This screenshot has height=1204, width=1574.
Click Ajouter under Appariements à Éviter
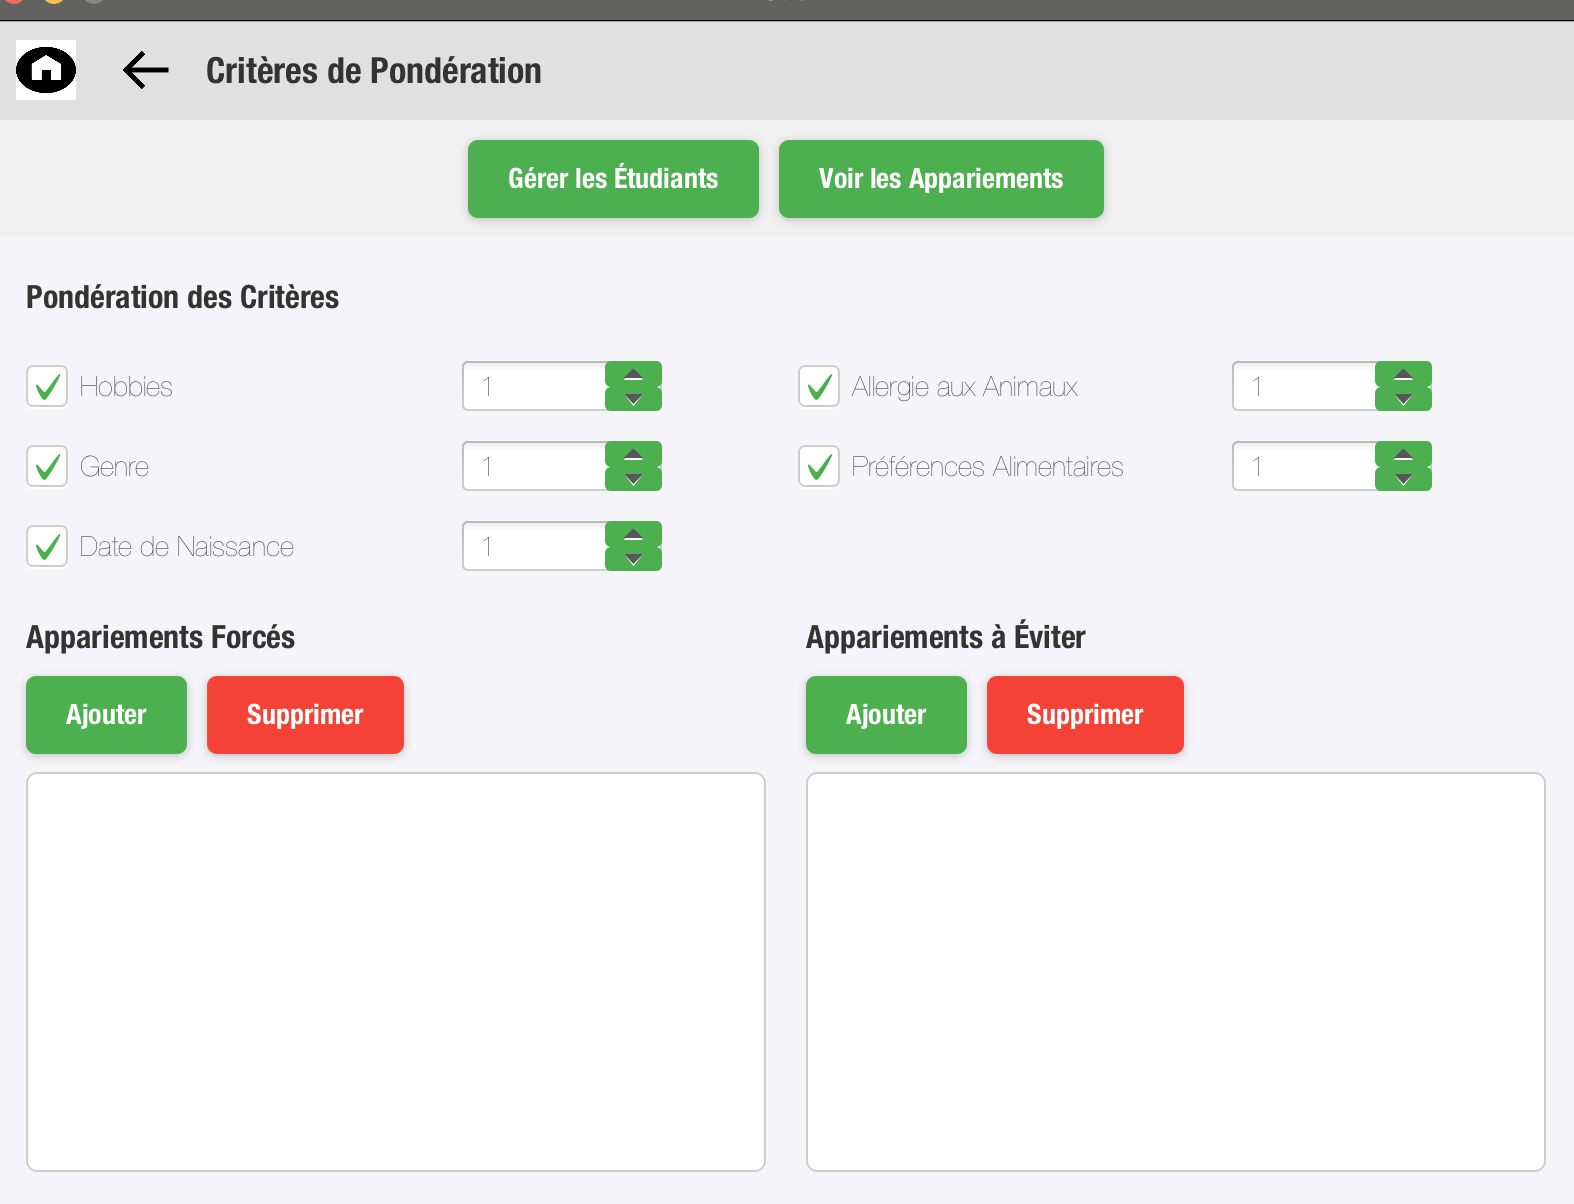tap(886, 715)
